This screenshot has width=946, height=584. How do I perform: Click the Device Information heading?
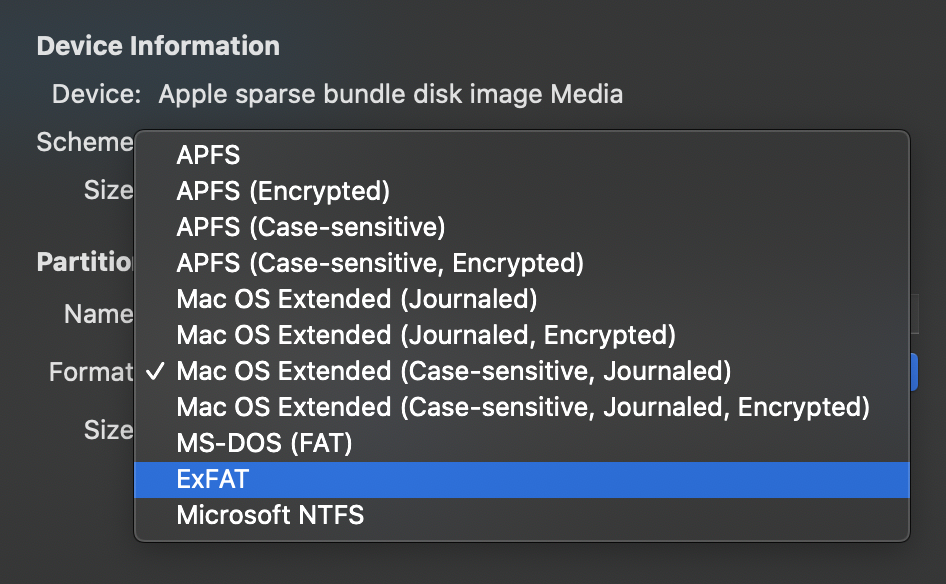(158, 46)
